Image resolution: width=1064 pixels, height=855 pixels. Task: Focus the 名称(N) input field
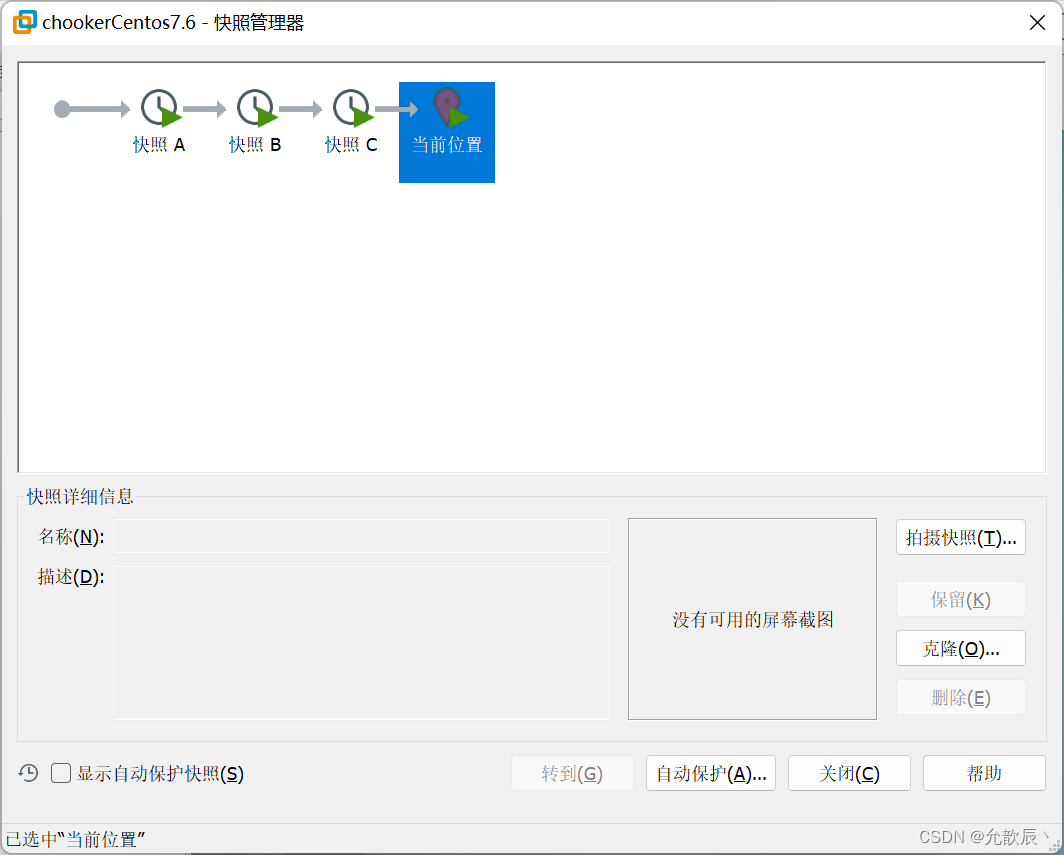click(x=361, y=536)
